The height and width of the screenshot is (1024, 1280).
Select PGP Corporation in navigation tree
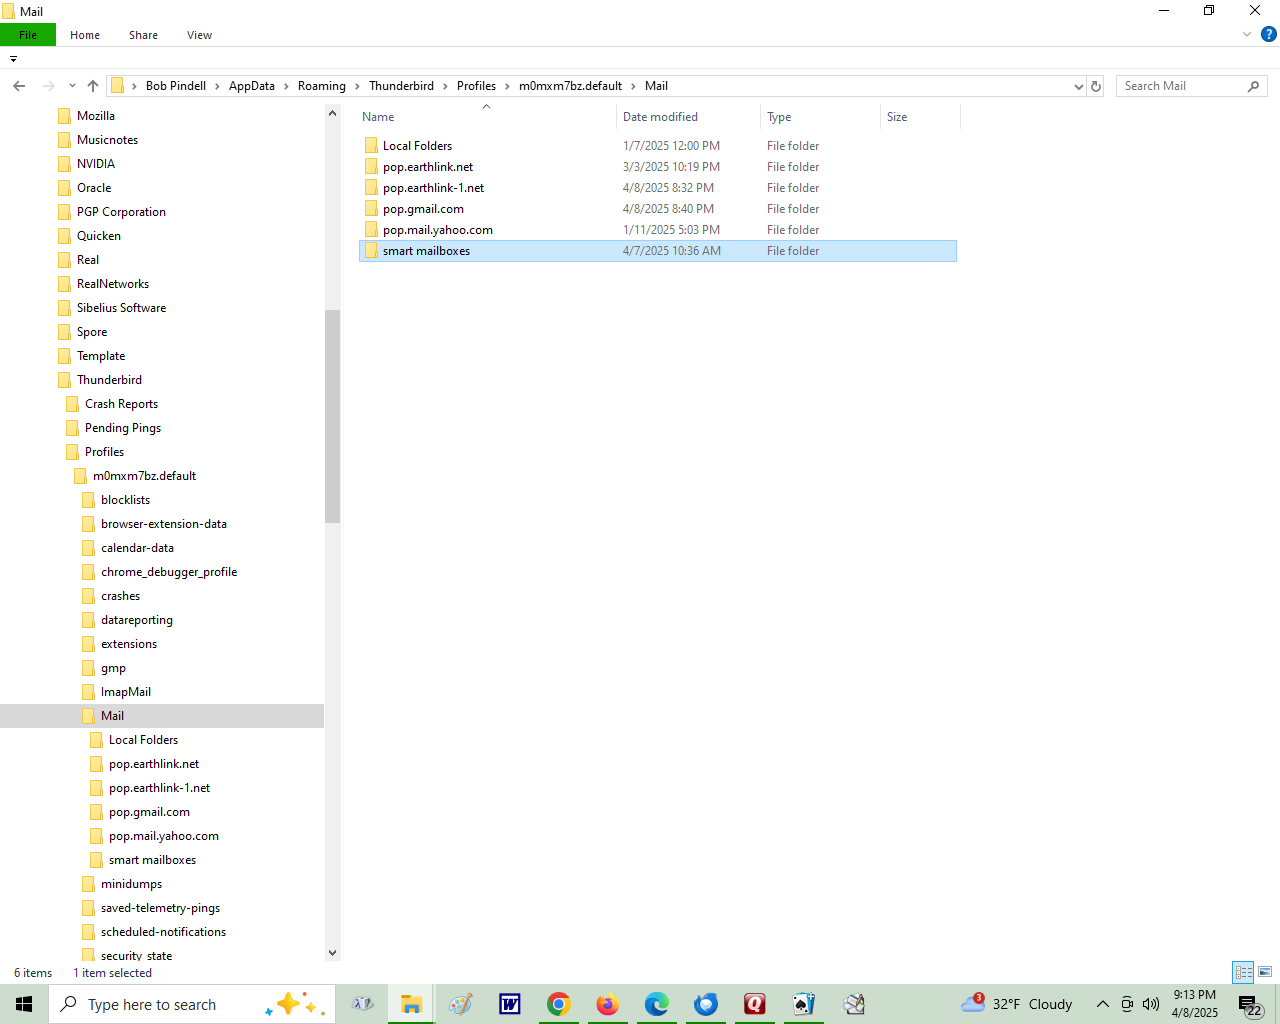point(121,212)
